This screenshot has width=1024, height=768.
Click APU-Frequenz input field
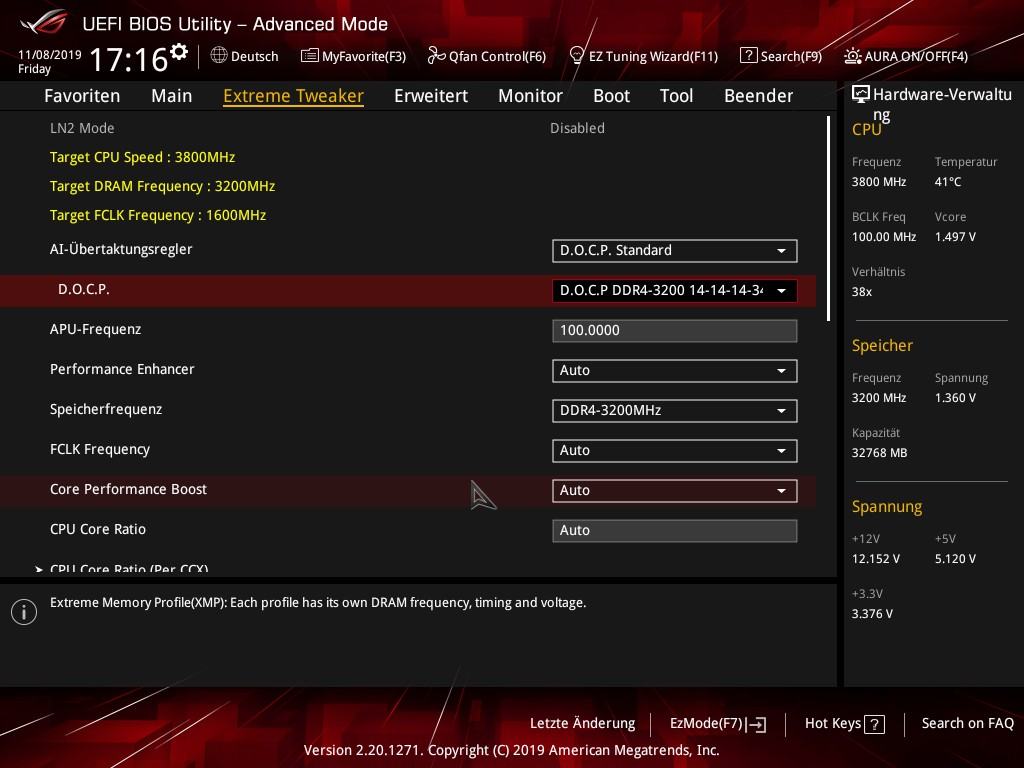[x=675, y=330]
